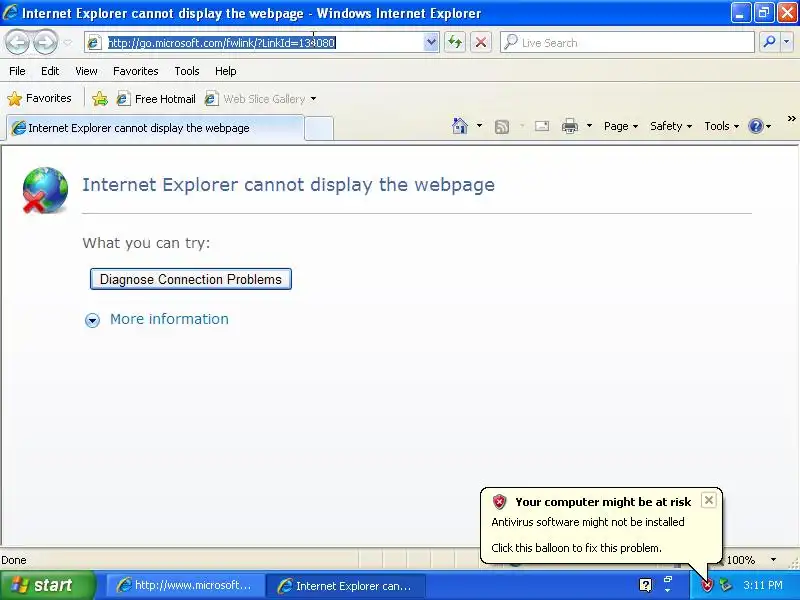Click the Home icon on command bar
The image size is (800, 600).
point(460,126)
